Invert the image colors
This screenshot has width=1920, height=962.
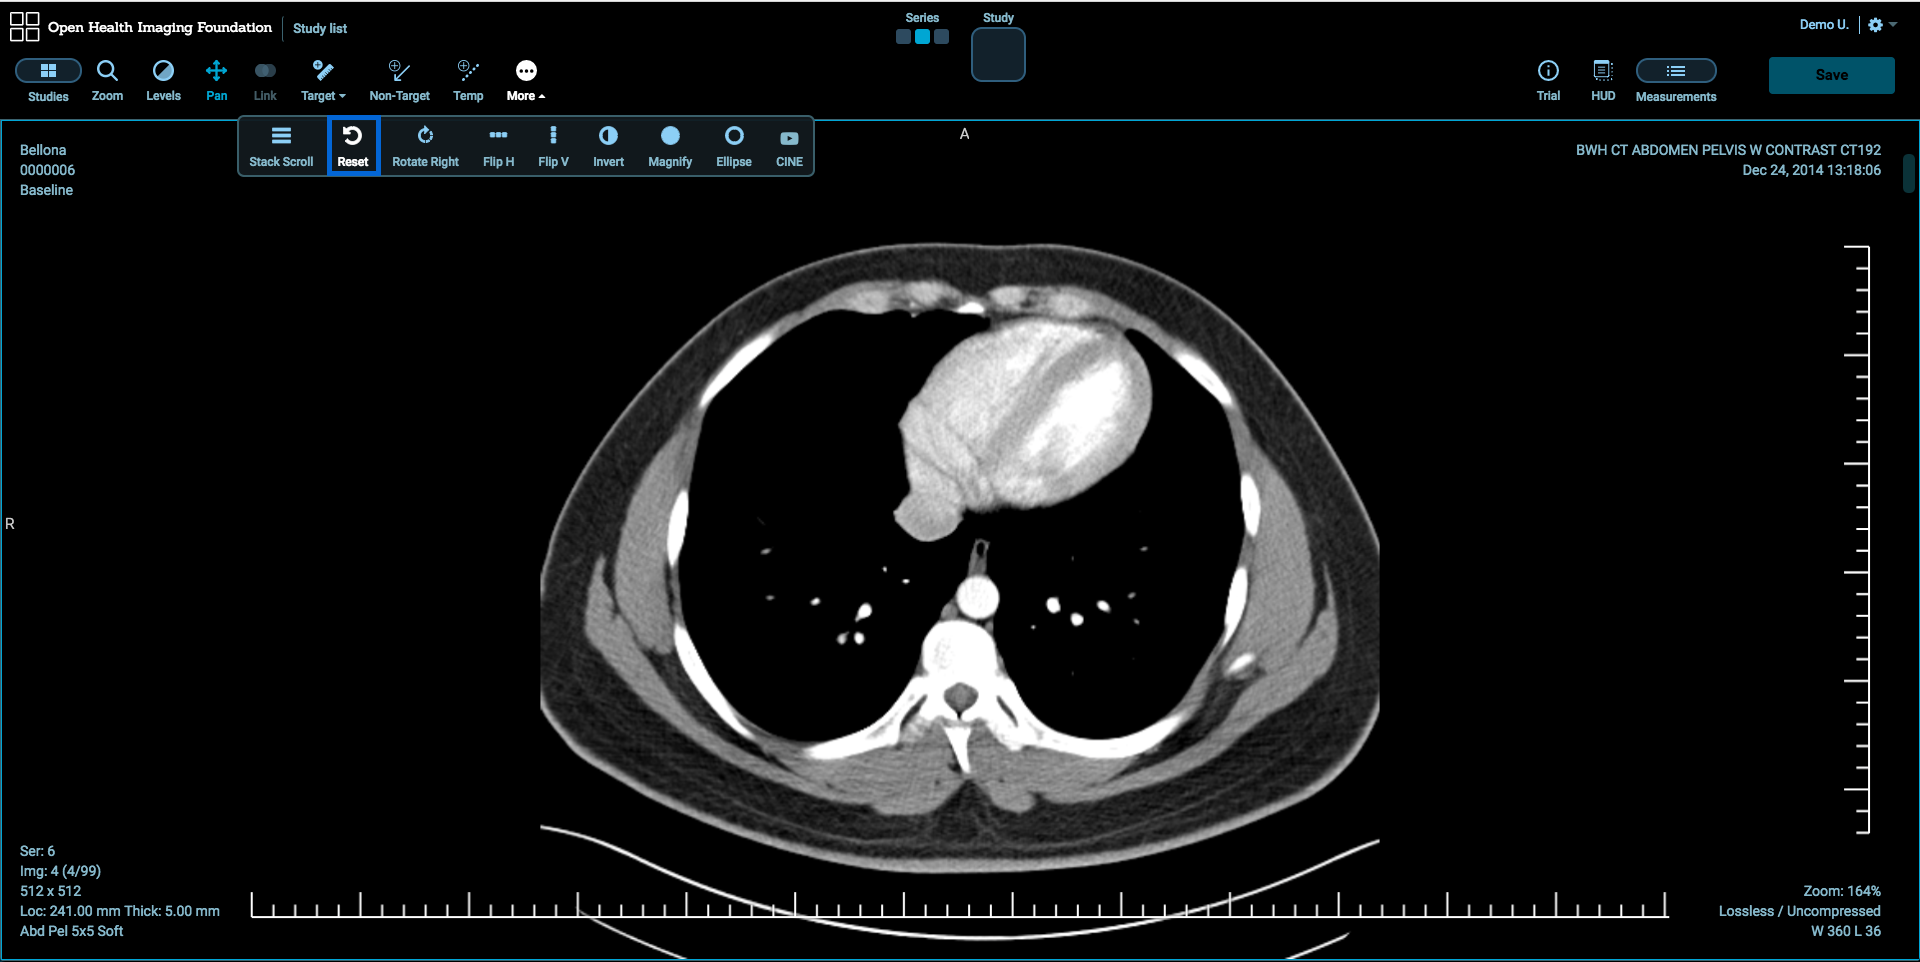[x=608, y=146]
